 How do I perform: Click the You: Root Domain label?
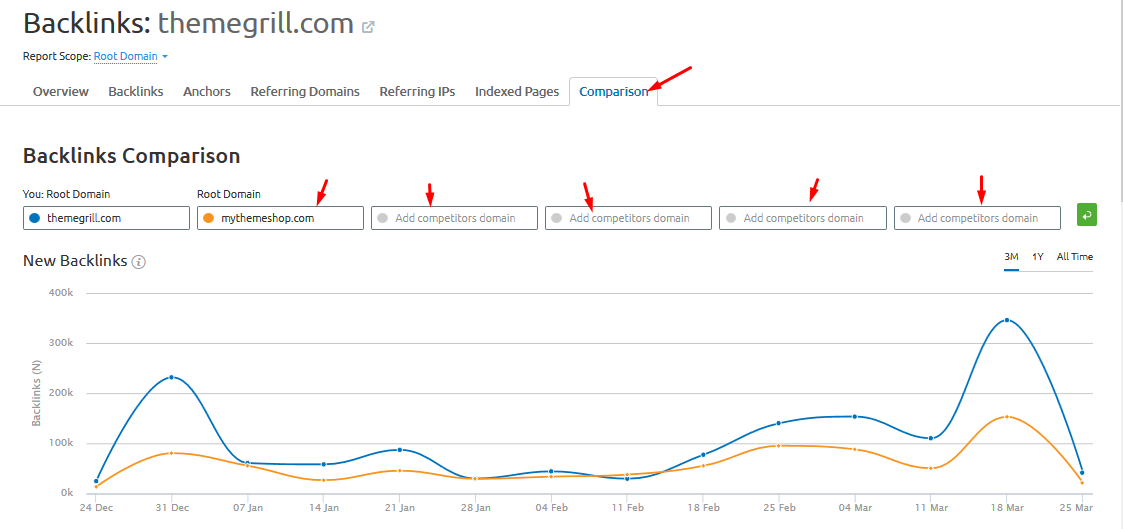(67, 194)
